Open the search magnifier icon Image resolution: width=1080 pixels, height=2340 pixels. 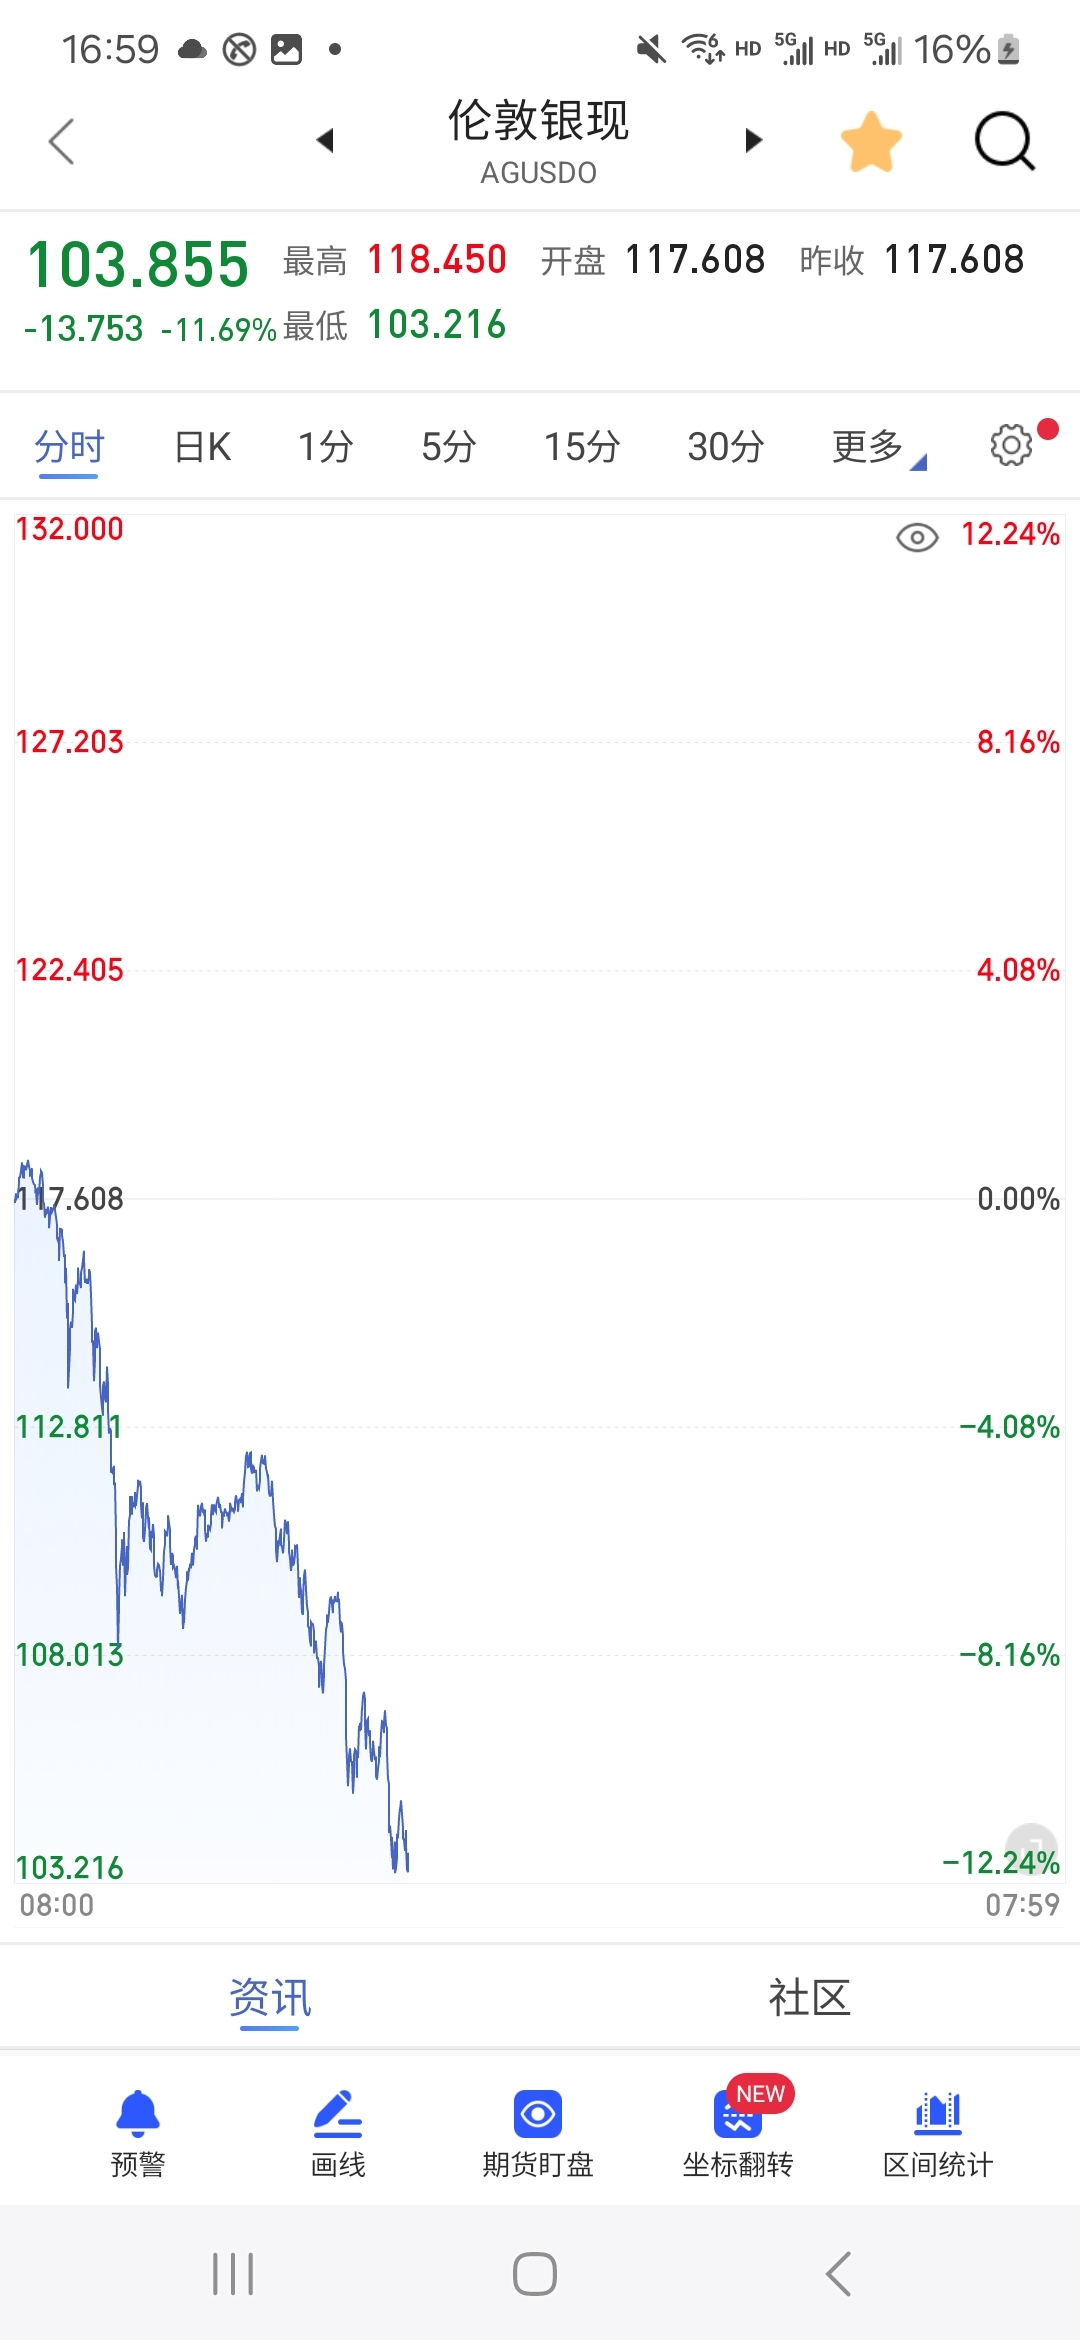(x=1005, y=141)
